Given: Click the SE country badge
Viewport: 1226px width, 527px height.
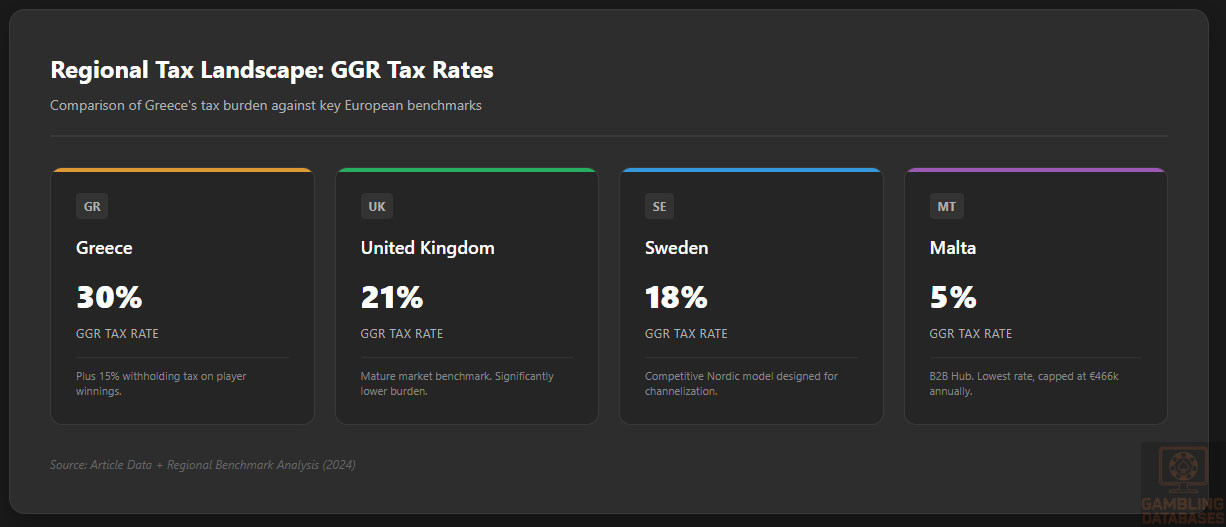Looking at the screenshot, I should click(660, 207).
